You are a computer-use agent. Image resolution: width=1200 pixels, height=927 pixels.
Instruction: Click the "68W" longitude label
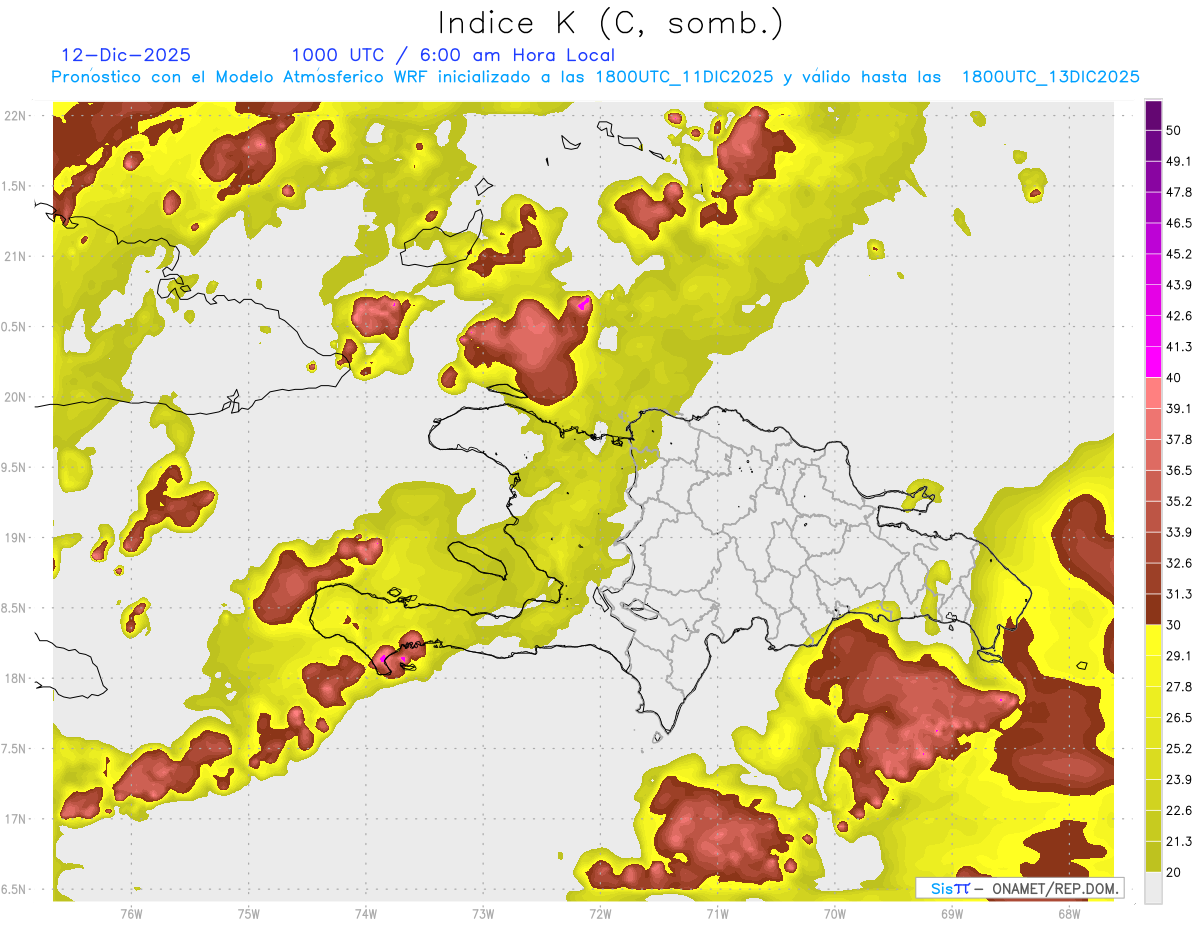[x=1068, y=914]
